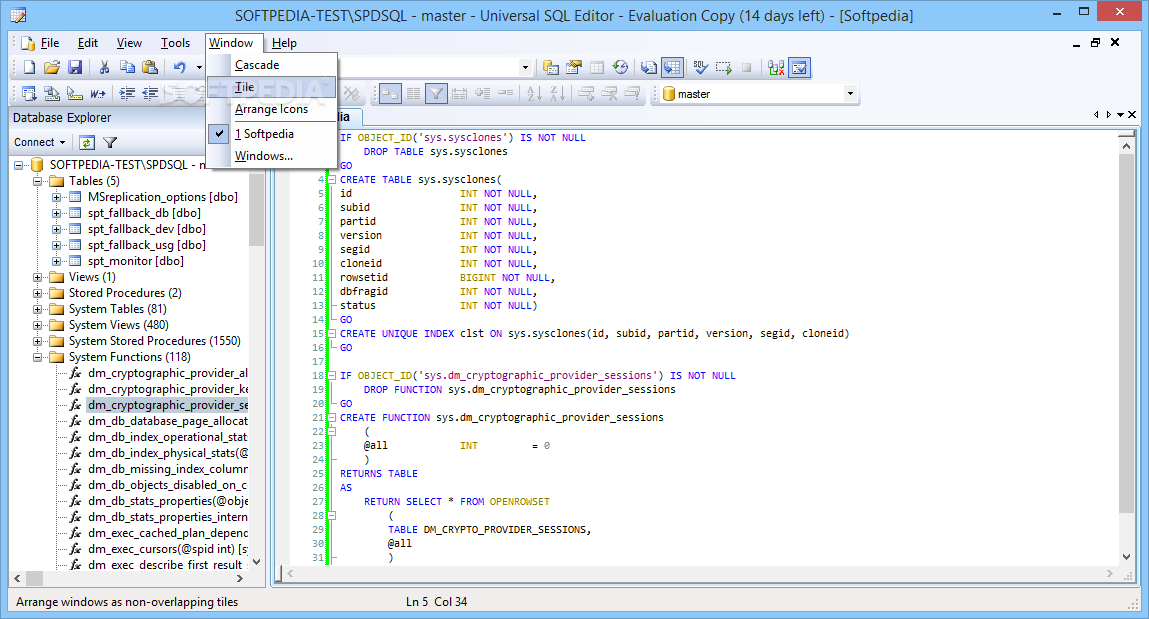Toggle the highlighted filter button in toolbar
Viewport: 1149px width, 619px height.
(436, 94)
